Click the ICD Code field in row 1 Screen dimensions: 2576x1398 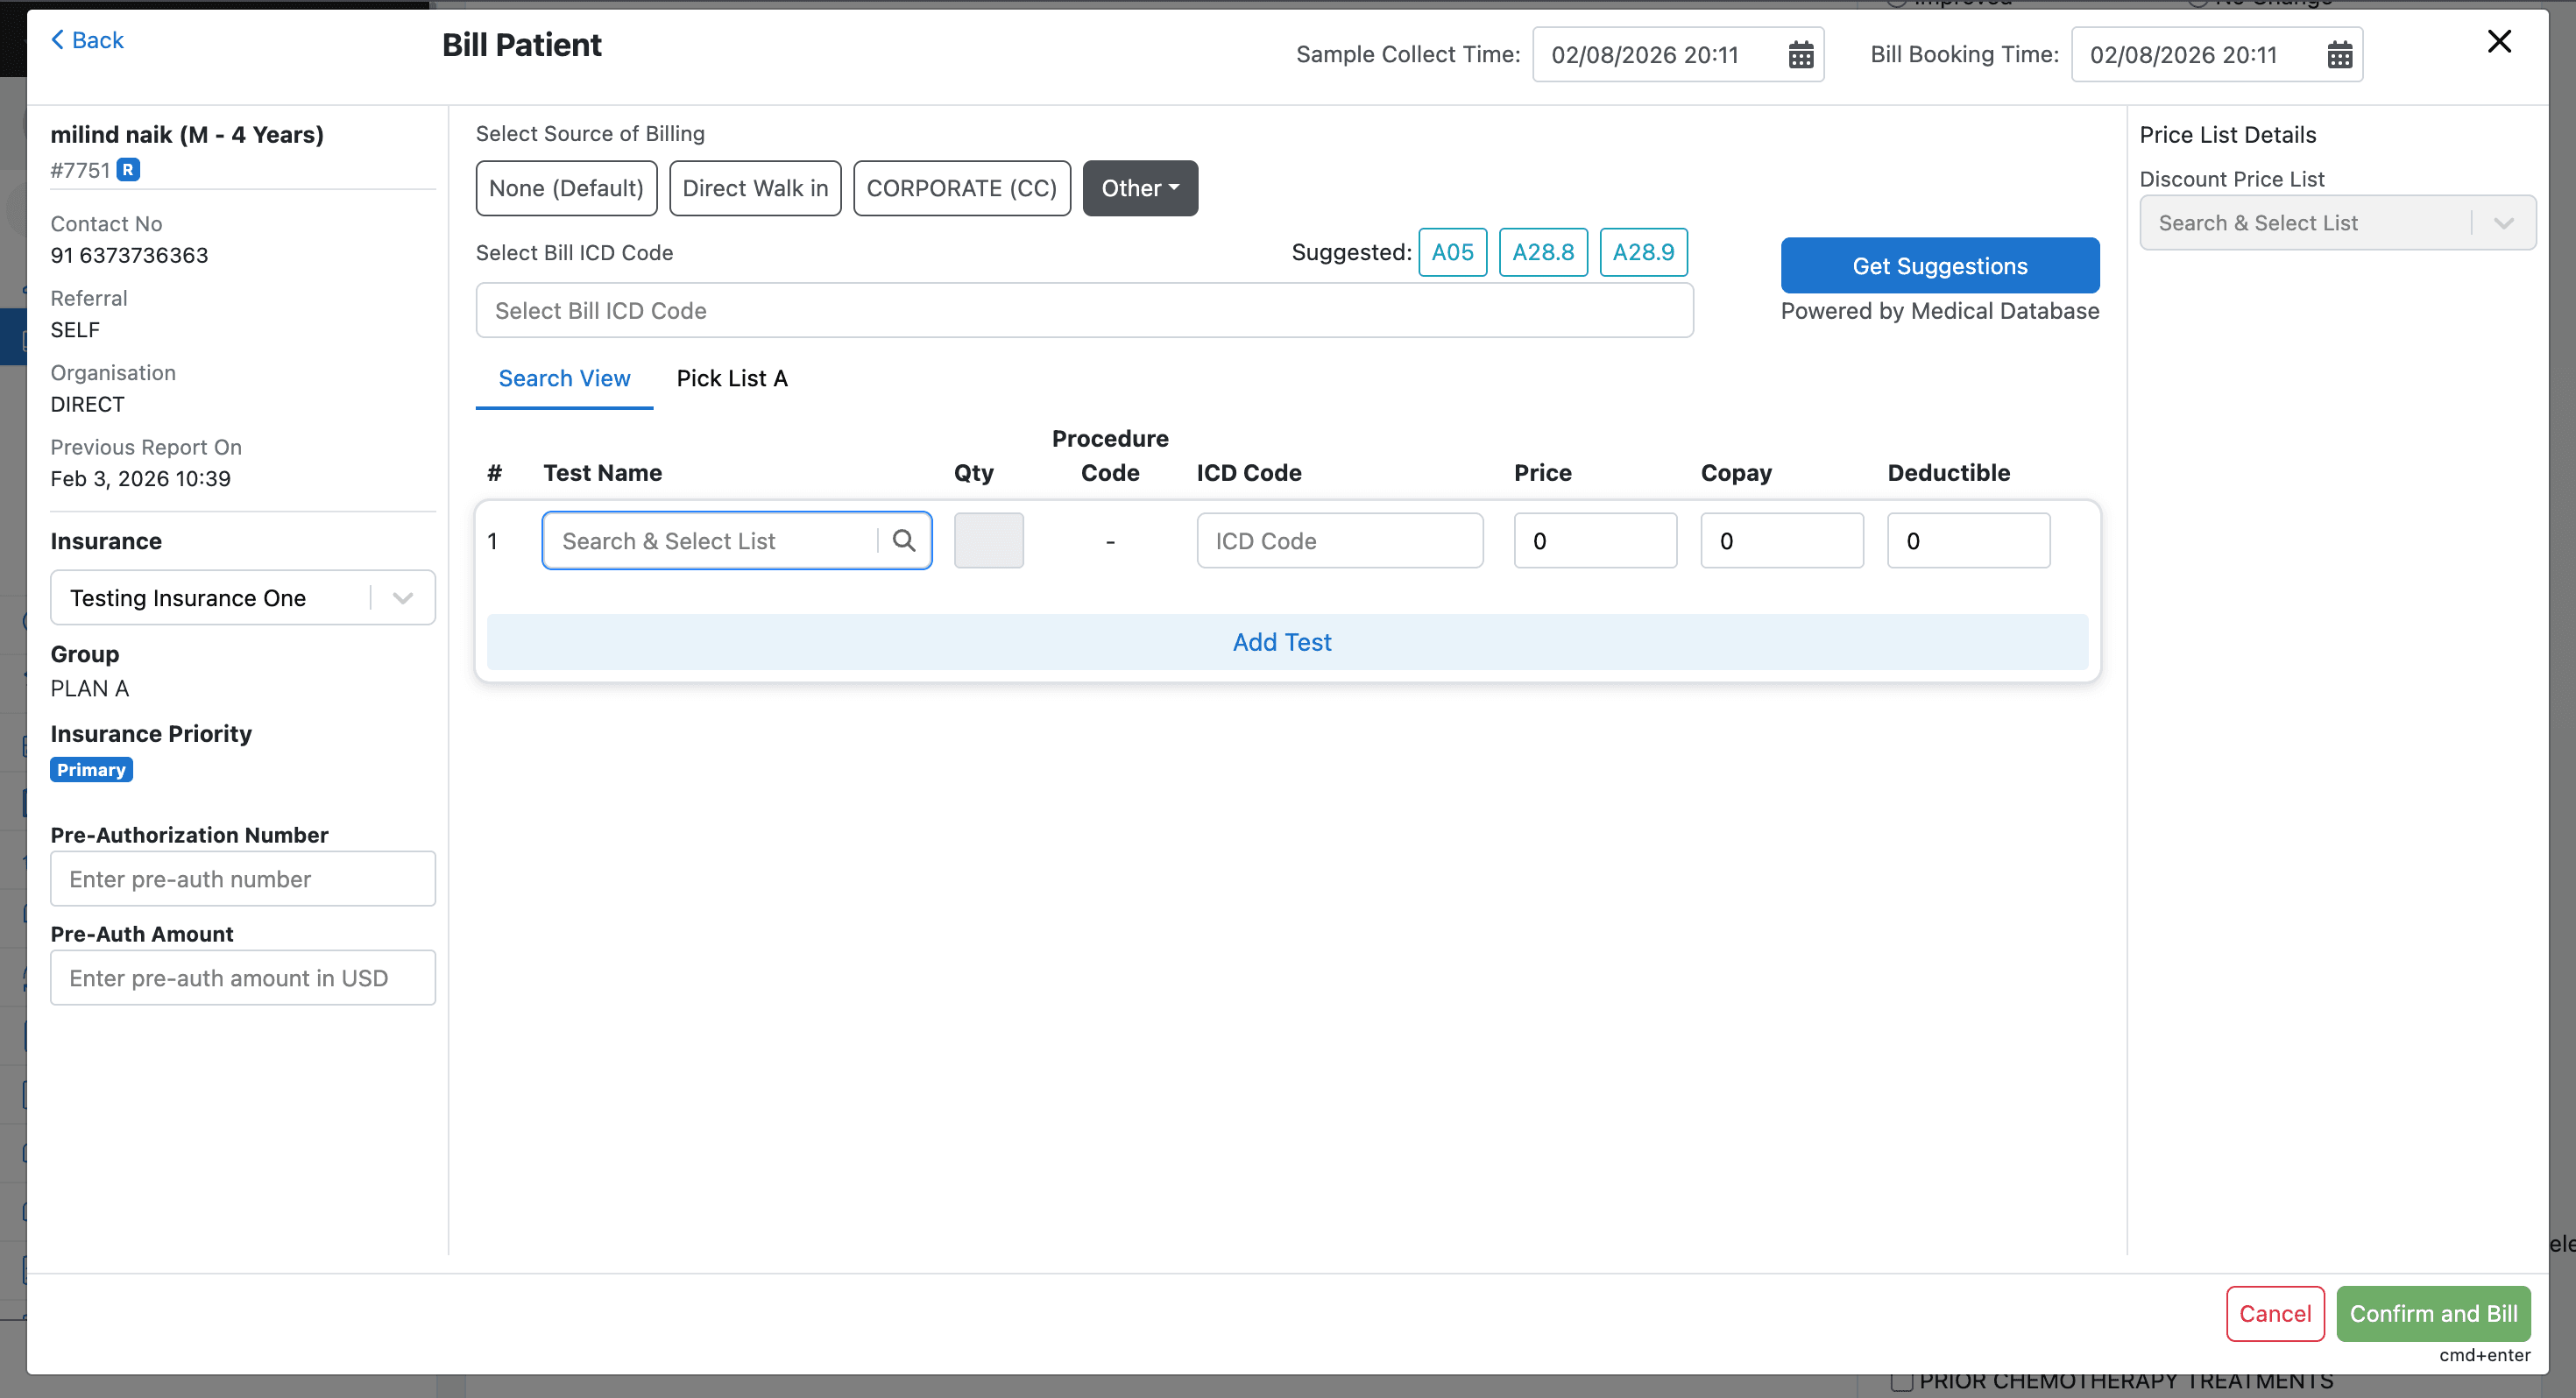1339,541
